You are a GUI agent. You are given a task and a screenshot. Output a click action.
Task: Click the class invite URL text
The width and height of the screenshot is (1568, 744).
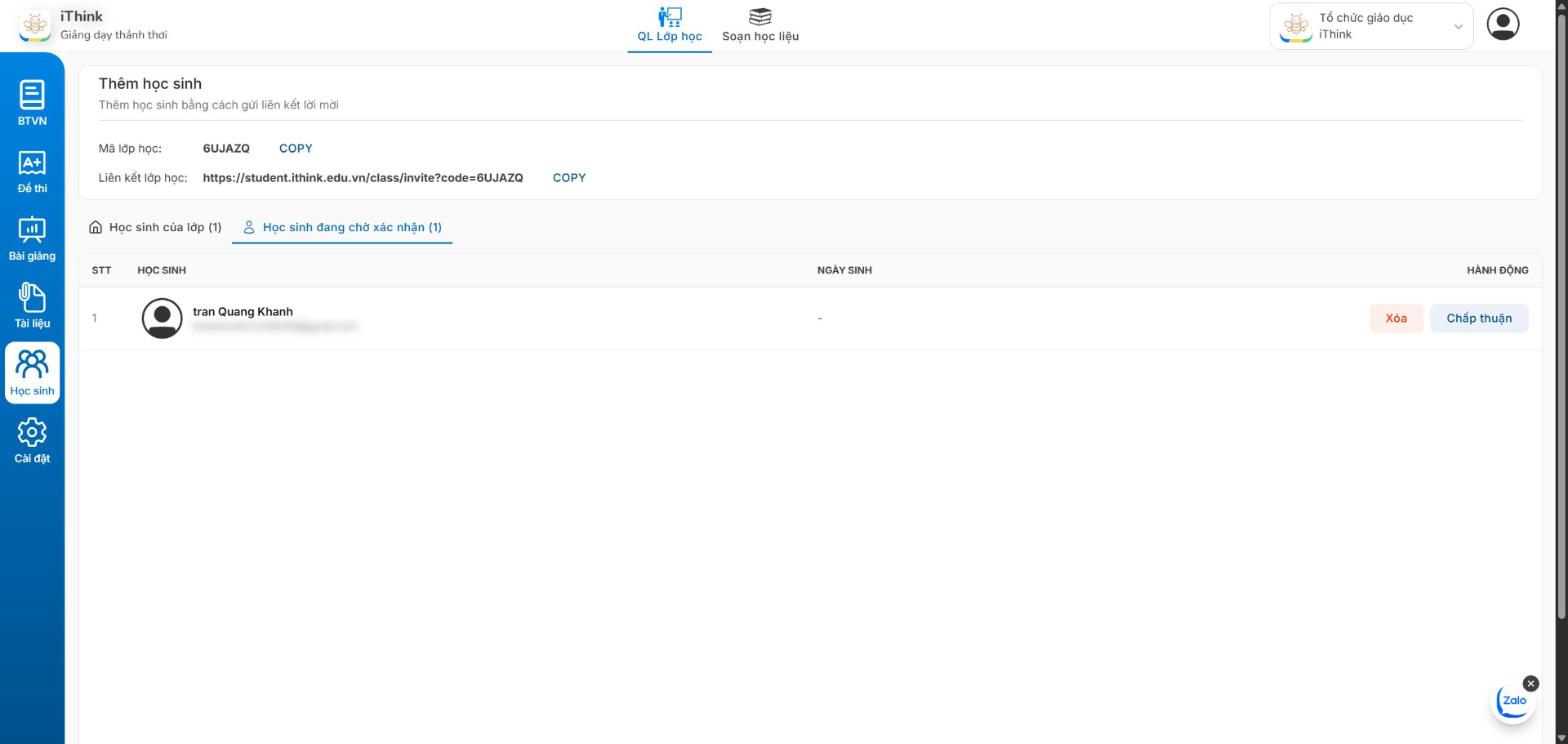(363, 178)
